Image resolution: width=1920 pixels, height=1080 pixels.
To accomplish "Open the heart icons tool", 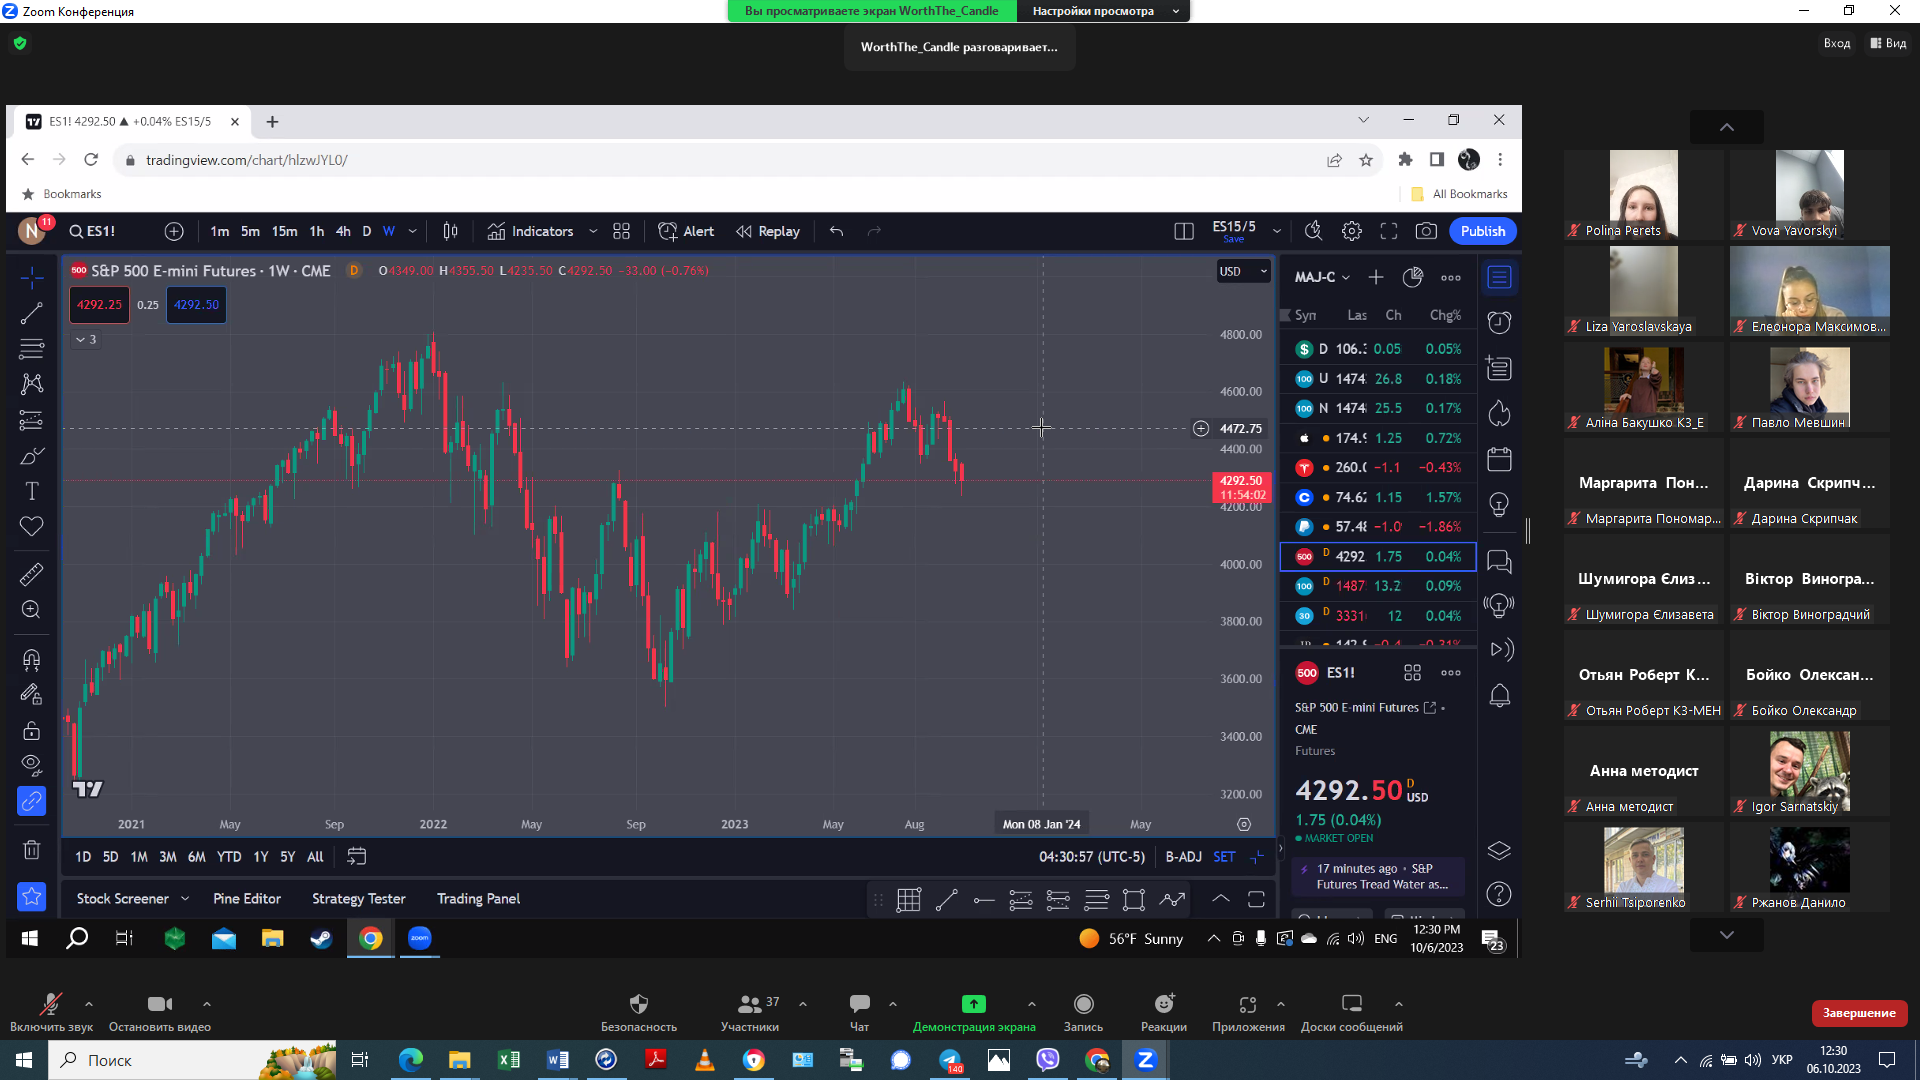I will click(x=31, y=526).
